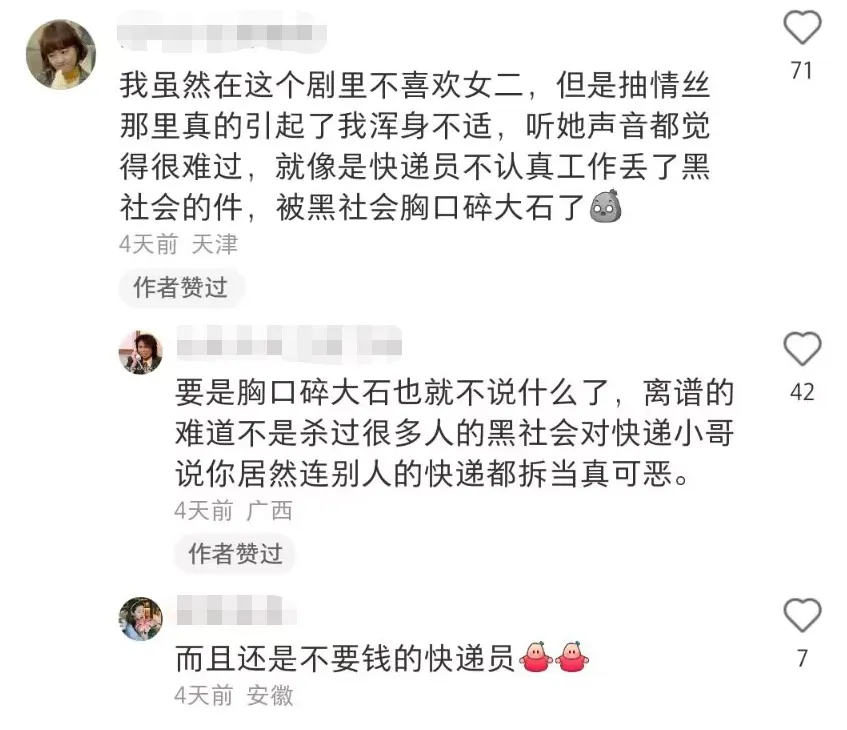The image size is (847, 730).
Task: Like the reply about 不要钱的快递员
Action: click(802, 615)
